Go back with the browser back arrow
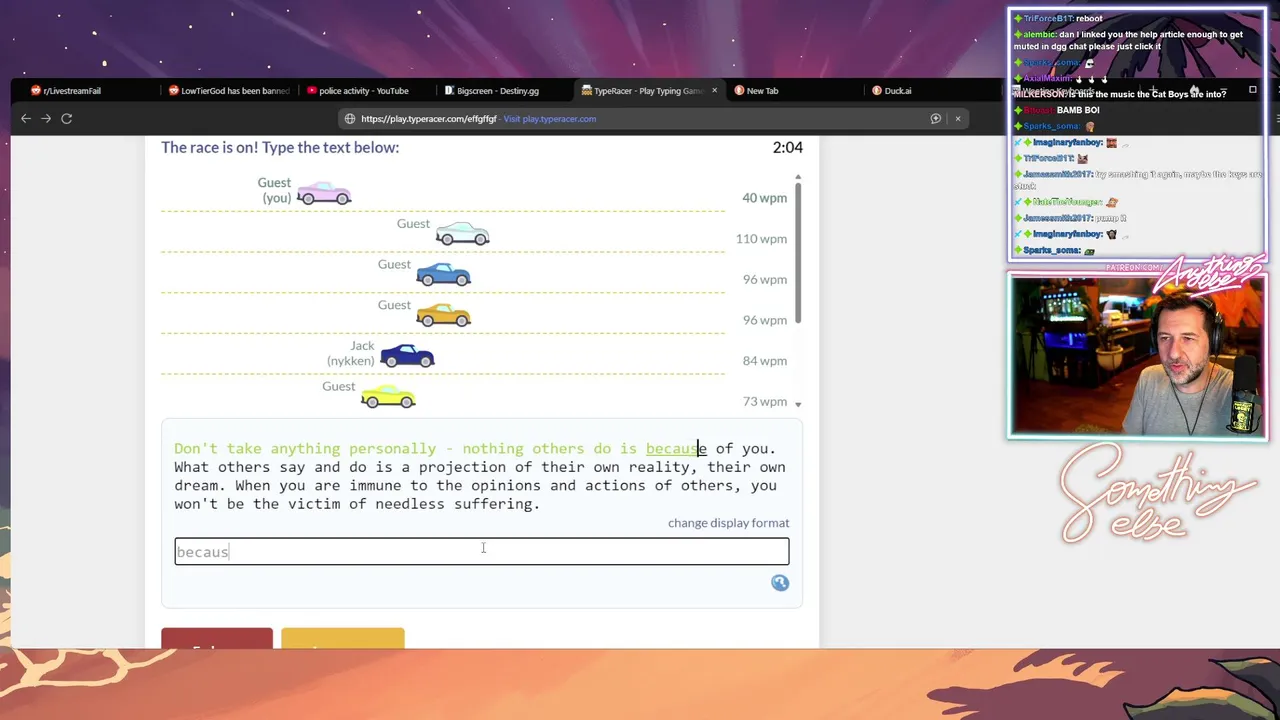 click(x=26, y=118)
